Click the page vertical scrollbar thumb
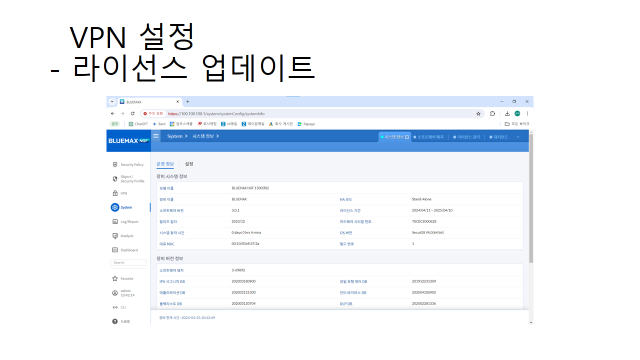The width and height of the screenshot is (640, 360). (531, 198)
